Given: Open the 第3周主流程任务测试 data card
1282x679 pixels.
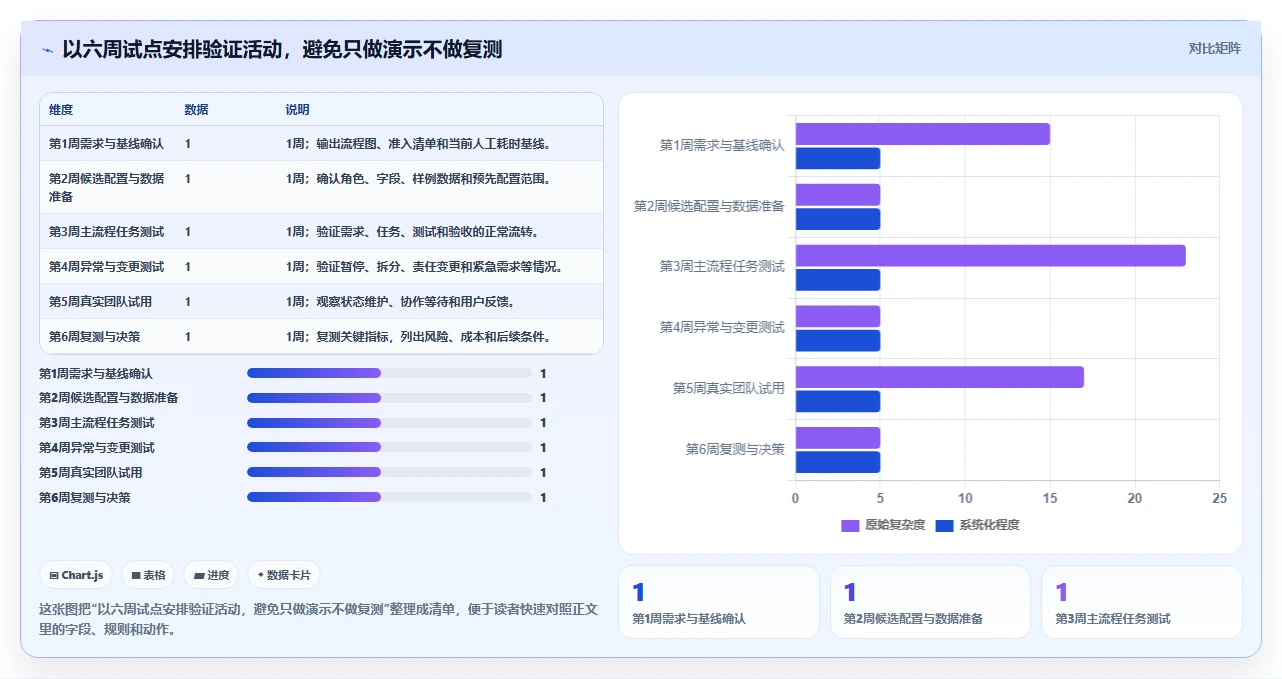Looking at the screenshot, I should tap(1141, 602).
